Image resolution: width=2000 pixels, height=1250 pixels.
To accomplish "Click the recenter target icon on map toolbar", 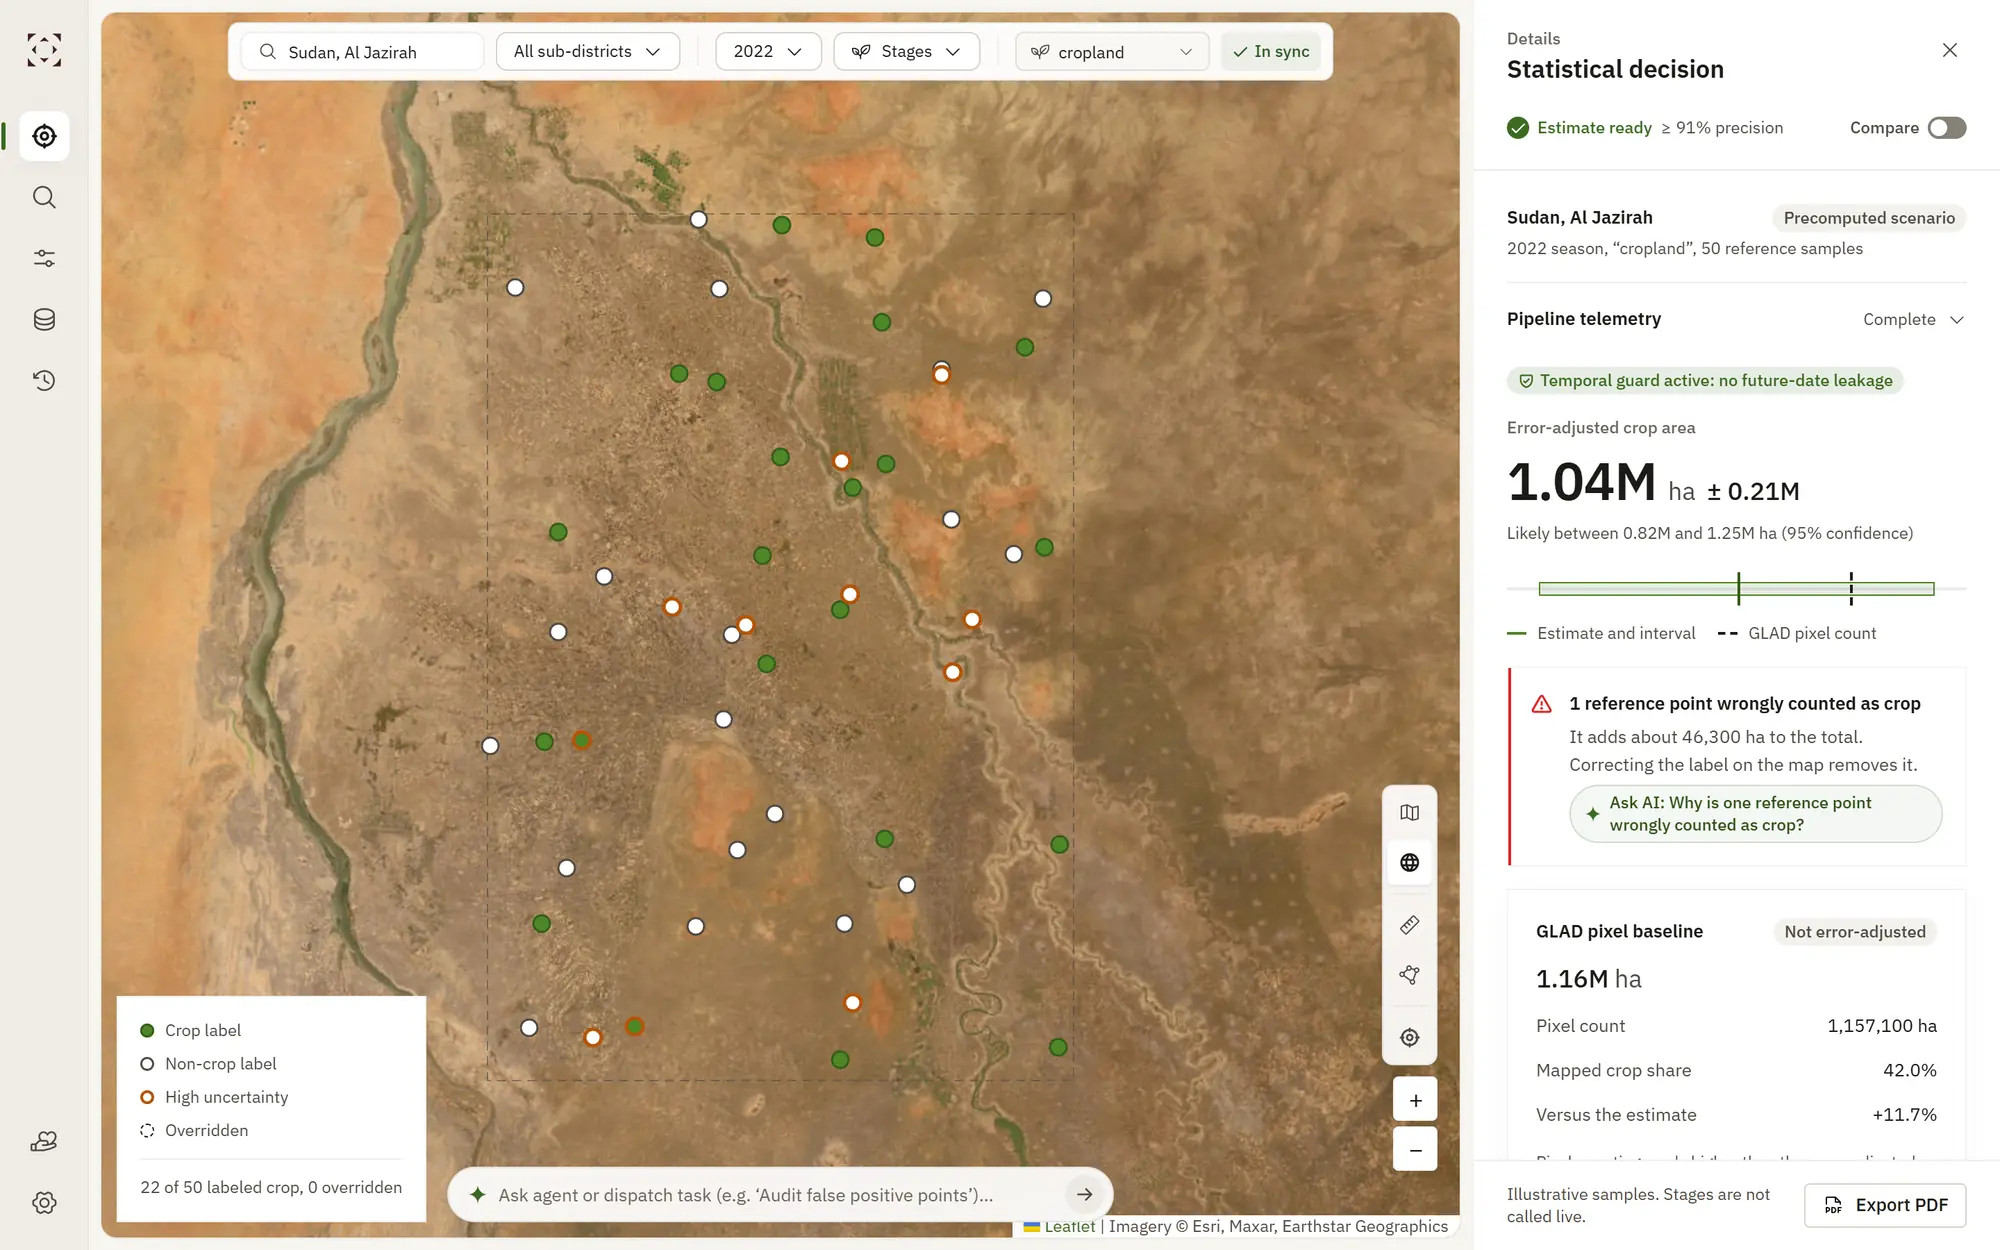I will click(x=1409, y=1037).
